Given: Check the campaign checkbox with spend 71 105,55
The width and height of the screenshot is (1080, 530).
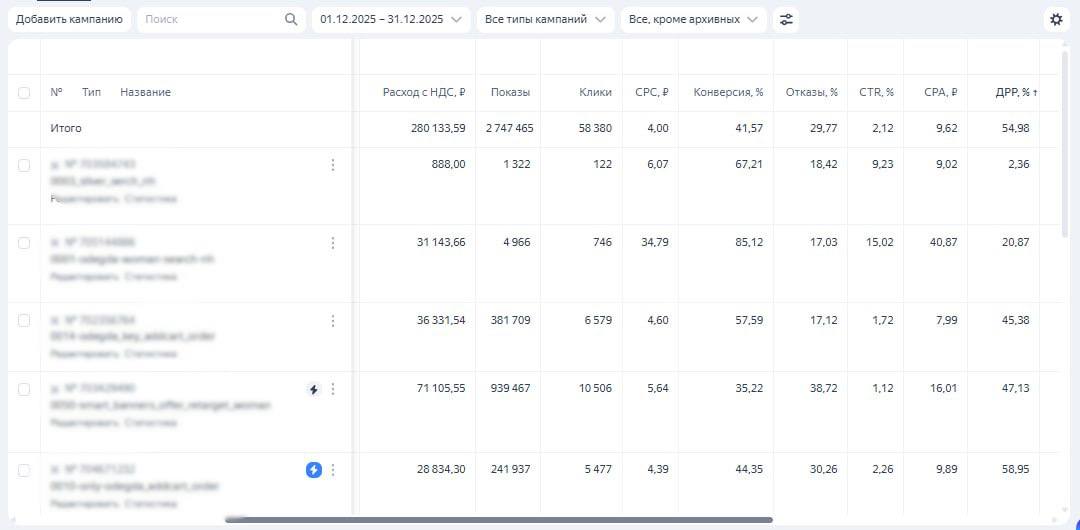Looking at the screenshot, I should 24,389.
